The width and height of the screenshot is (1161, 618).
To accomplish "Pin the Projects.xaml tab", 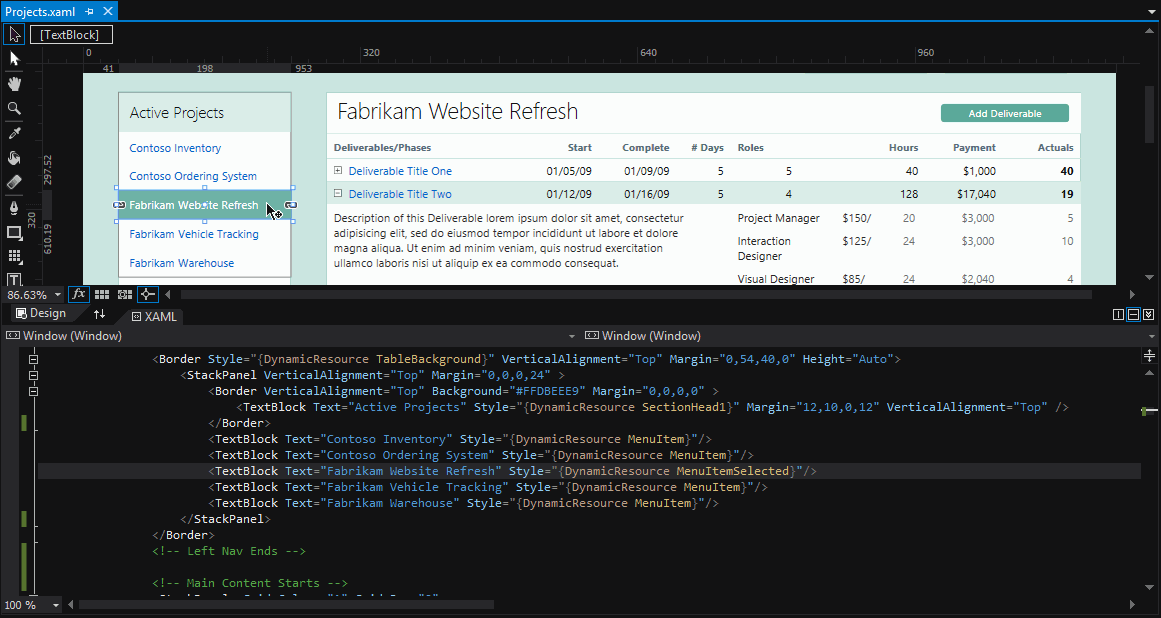I will (90, 11).
